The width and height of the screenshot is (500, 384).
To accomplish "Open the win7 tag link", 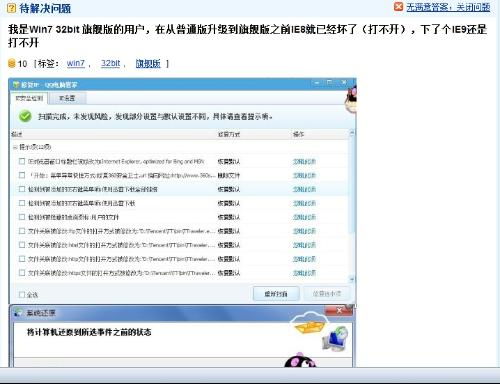I will point(76,63).
